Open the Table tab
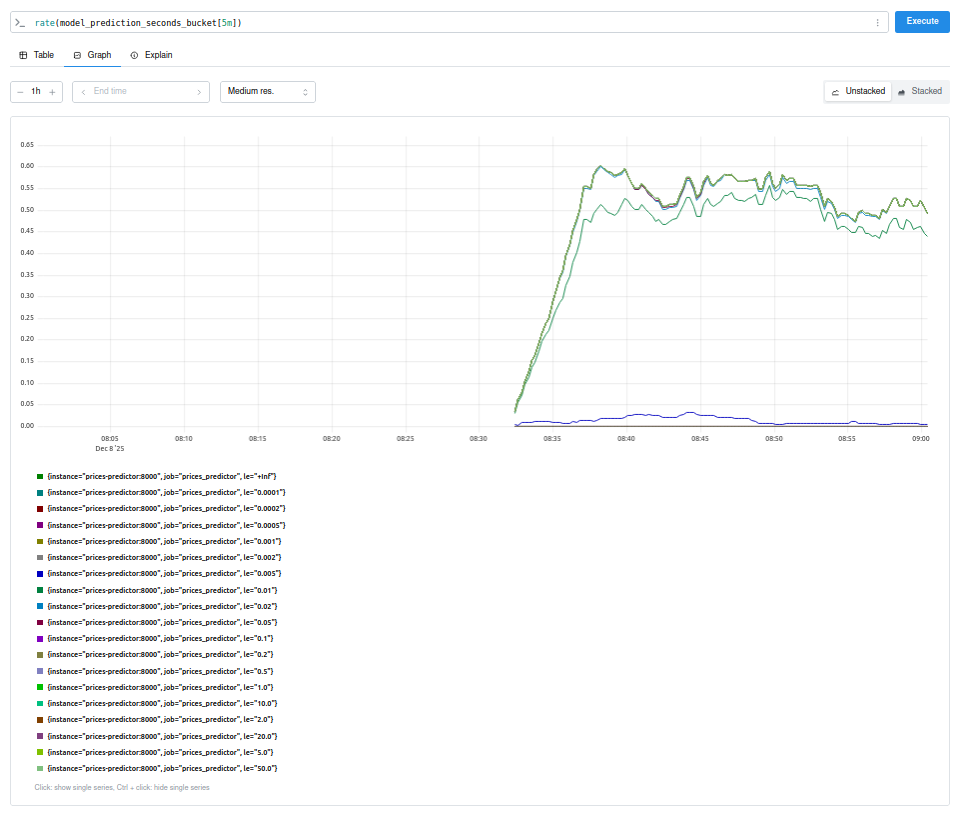This screenshot has height=816, width=960. pos(37,55)
